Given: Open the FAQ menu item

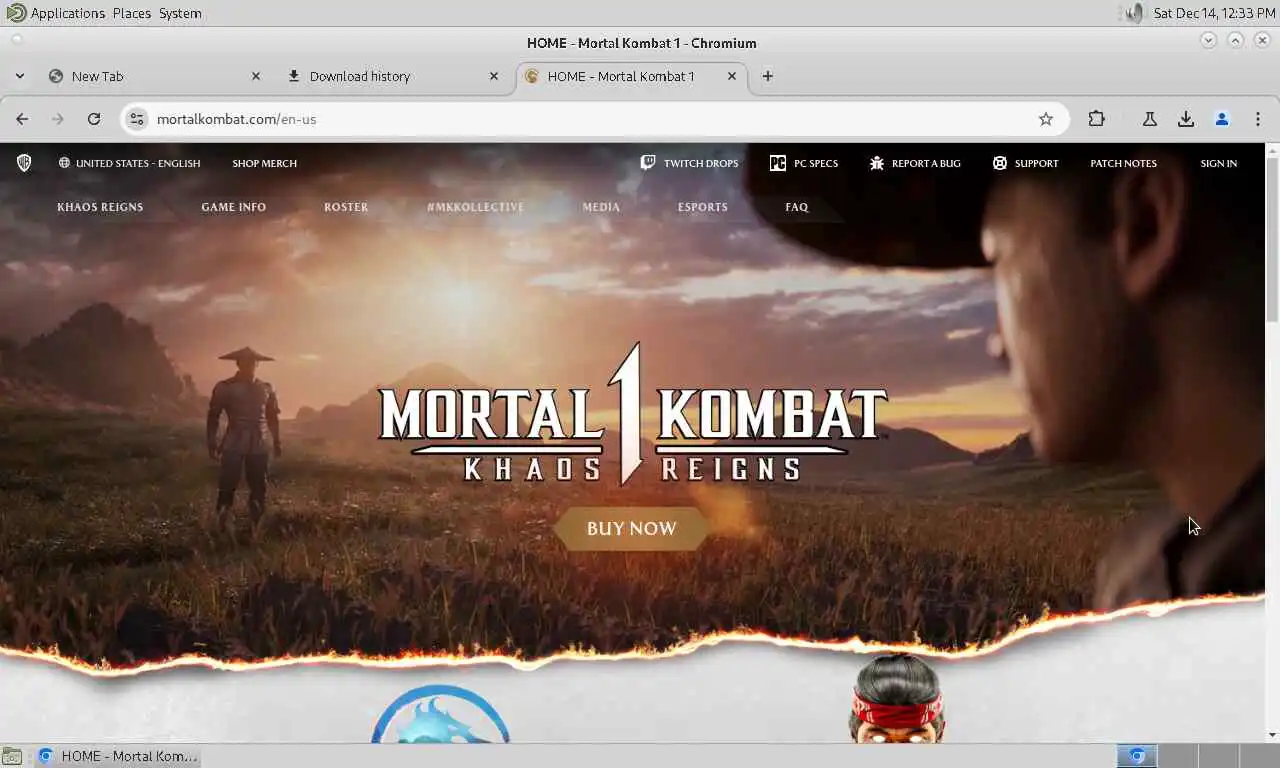Looking at the screenshot, I should (x=797, y=207).
